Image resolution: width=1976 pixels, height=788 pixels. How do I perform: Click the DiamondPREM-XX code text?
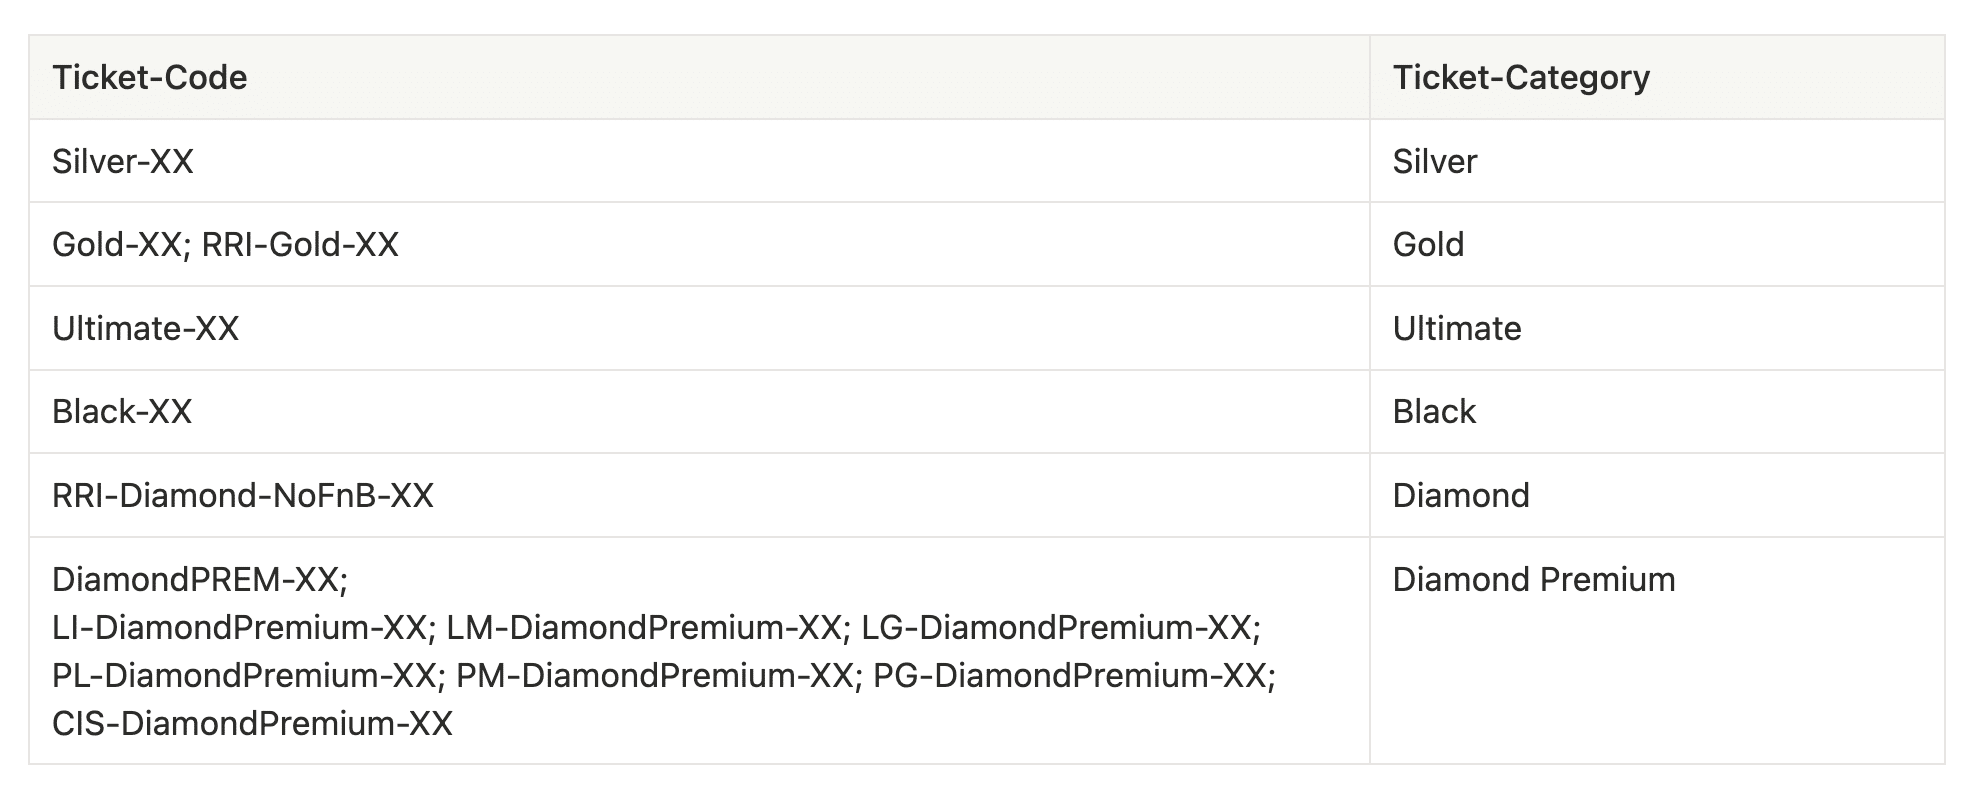[x=198, y=580]
